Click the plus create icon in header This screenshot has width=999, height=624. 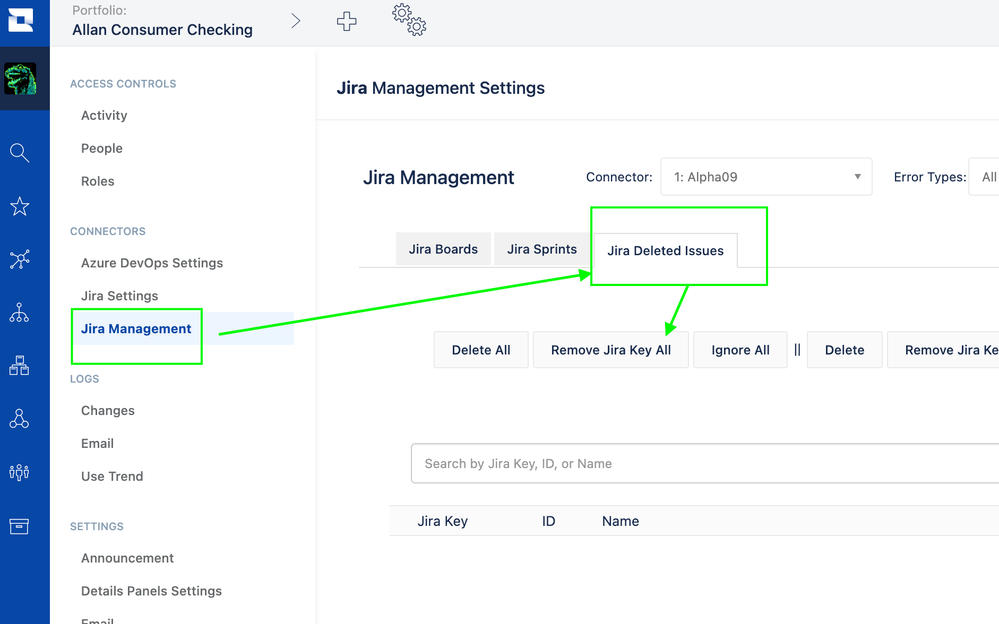click(347, 21)
